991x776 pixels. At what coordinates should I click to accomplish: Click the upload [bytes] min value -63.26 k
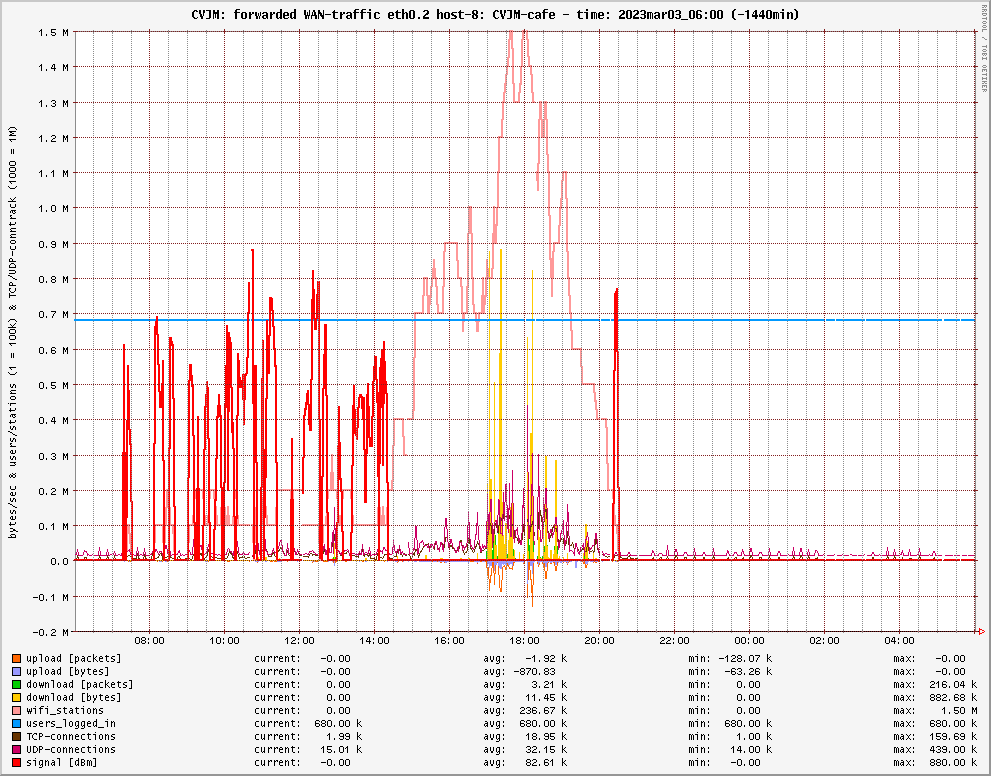(x=748, y=672)
